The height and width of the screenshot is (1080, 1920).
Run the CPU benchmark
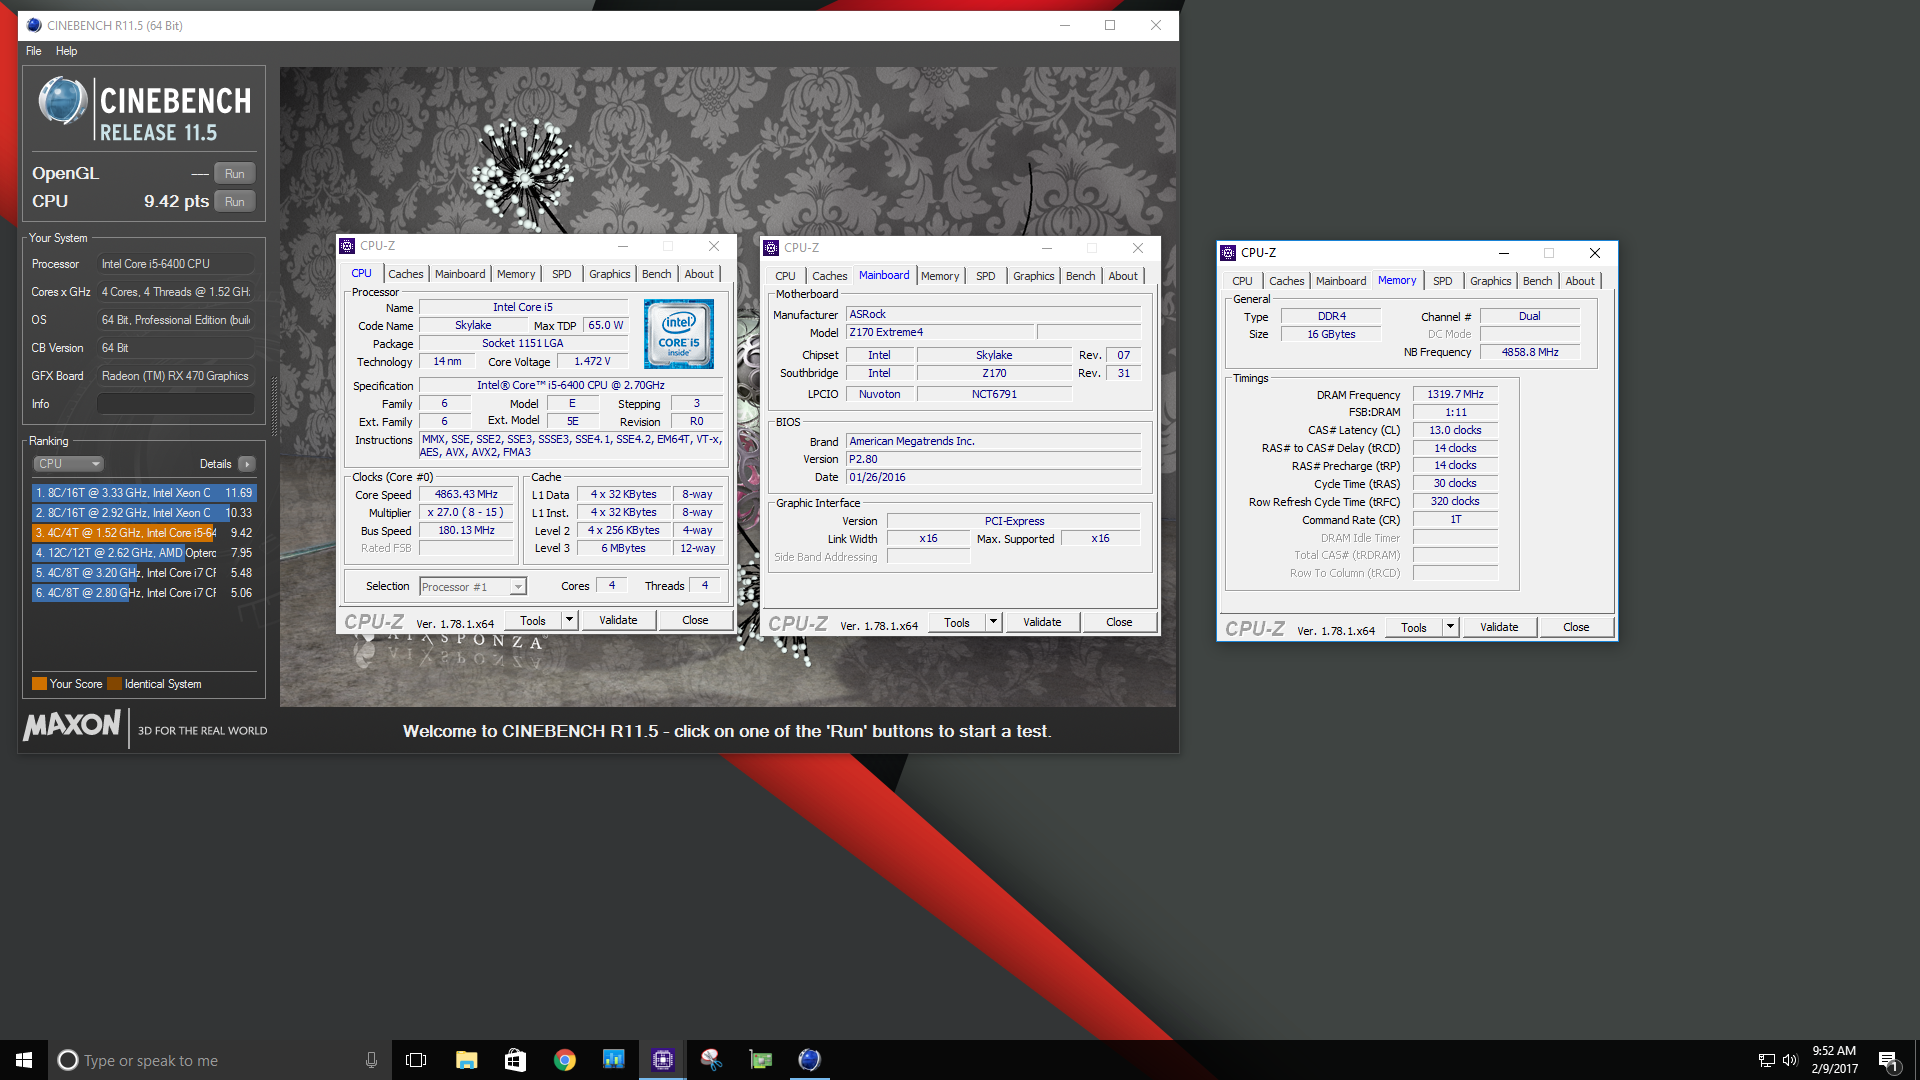235,202
